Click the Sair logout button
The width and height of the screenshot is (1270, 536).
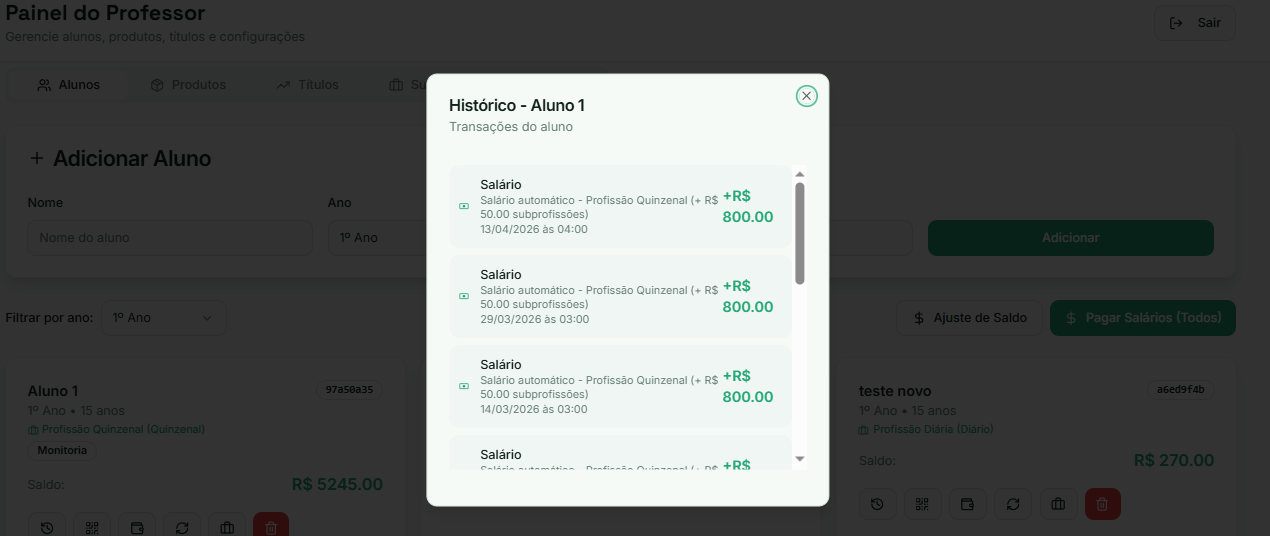point(1195,23)
